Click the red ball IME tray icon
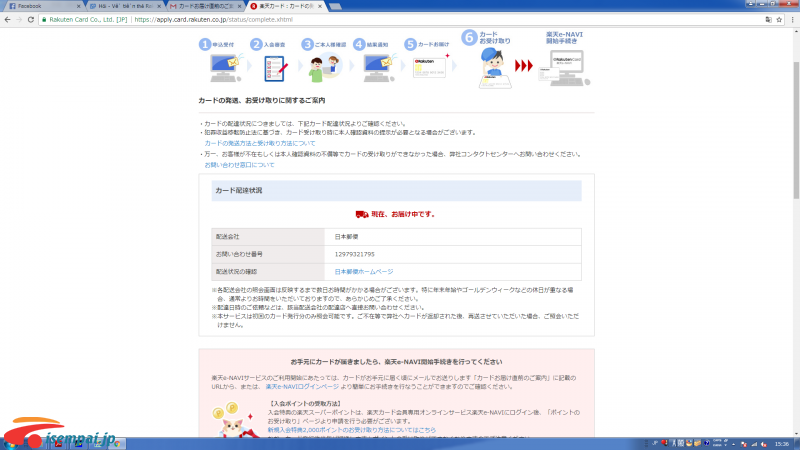This screenshot has height=450, width=800. (664, 443)
